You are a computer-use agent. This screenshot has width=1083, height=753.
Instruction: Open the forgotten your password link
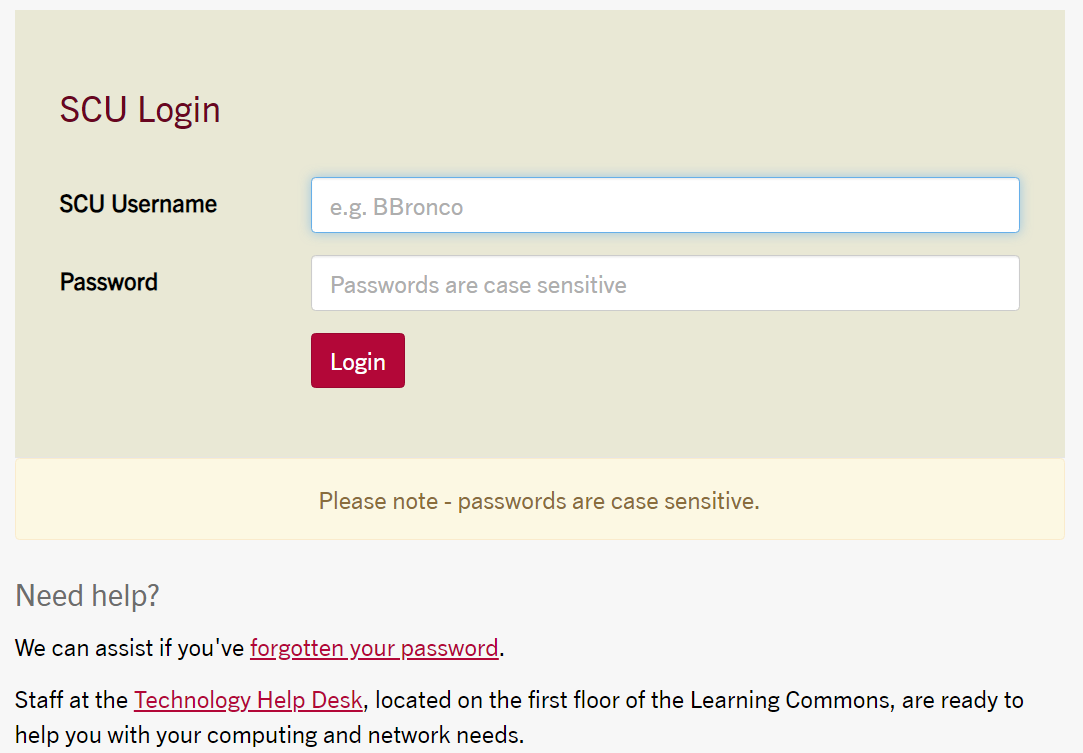coord(374,648)
